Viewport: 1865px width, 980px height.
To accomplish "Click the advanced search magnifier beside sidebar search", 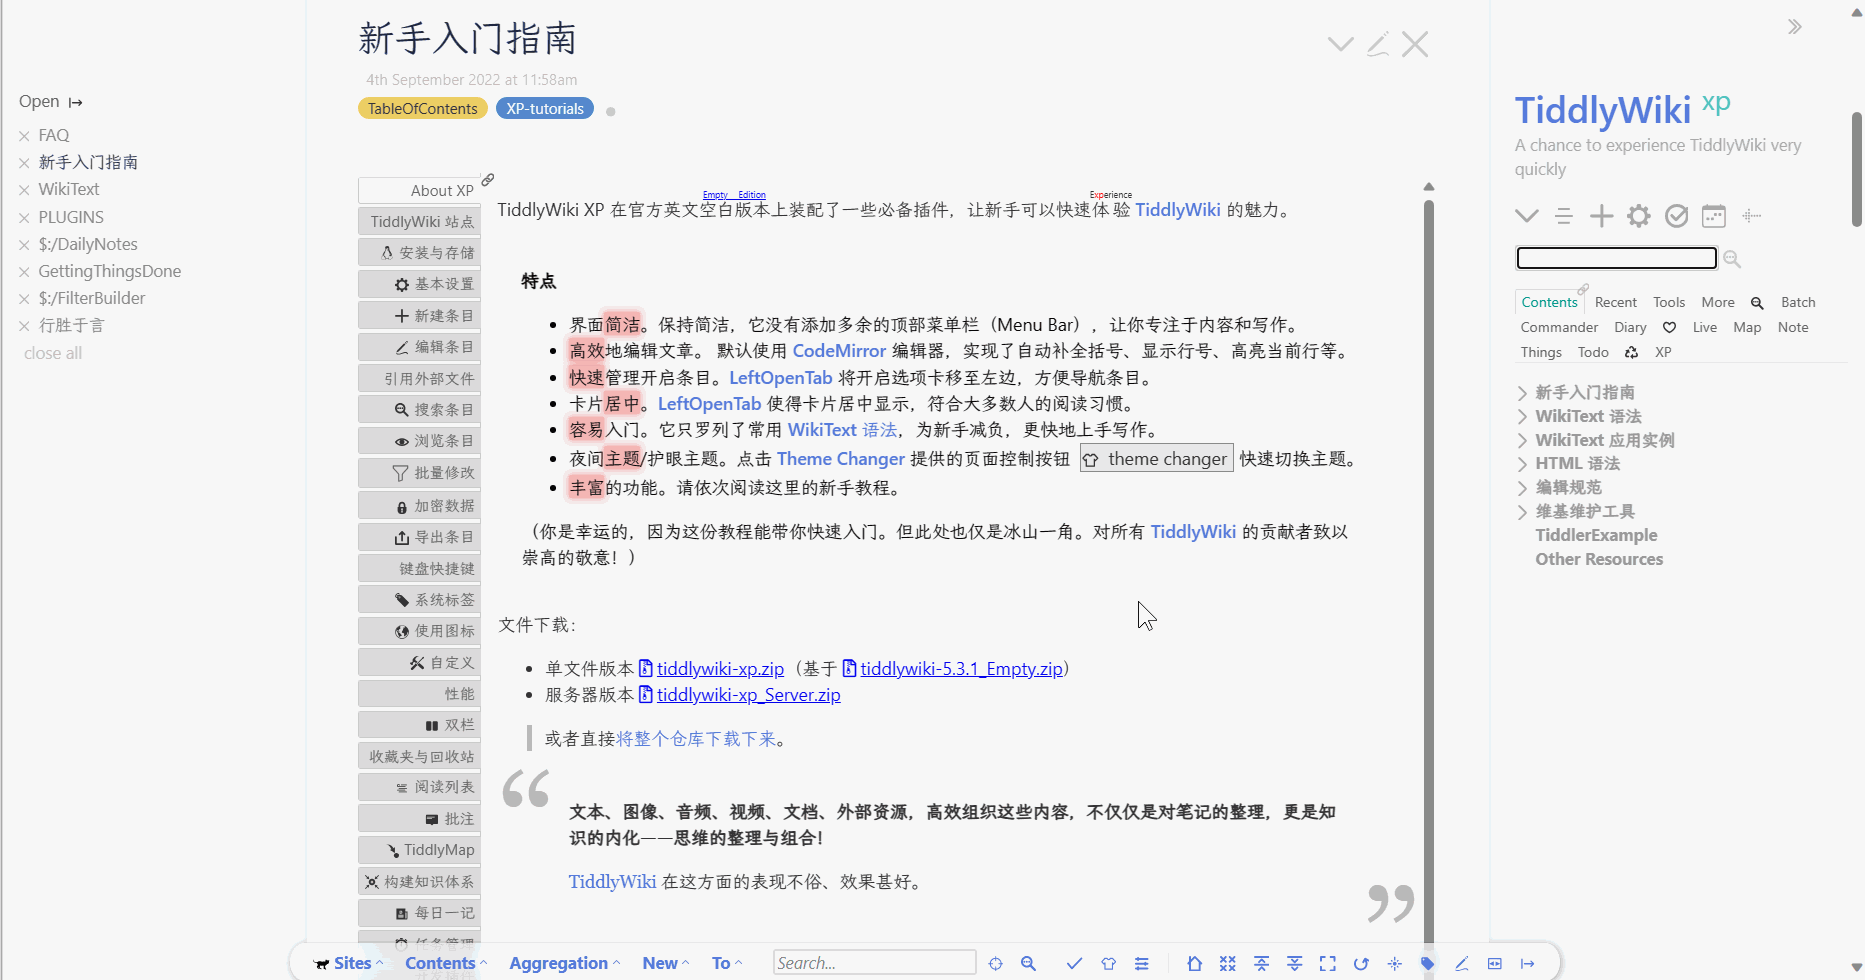I will point(1732,259).
